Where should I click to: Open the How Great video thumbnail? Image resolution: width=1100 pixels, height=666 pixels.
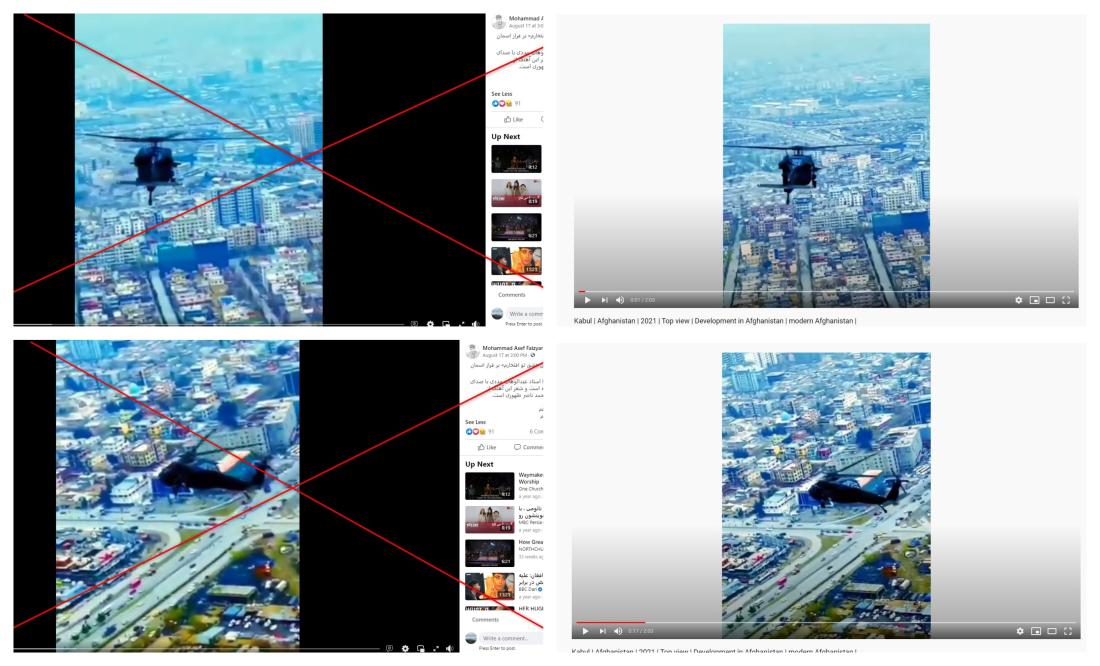(490, 553)
